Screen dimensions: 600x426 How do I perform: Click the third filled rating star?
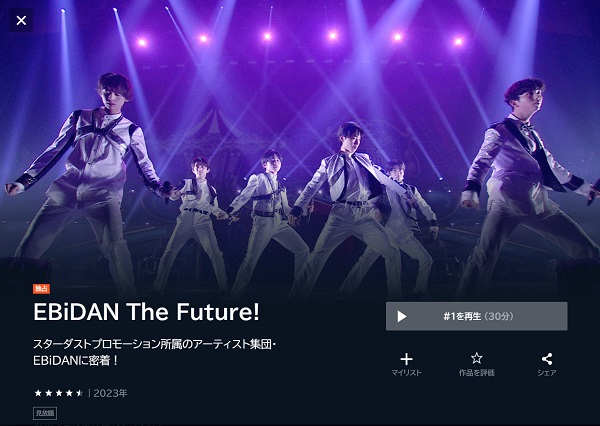59,393
